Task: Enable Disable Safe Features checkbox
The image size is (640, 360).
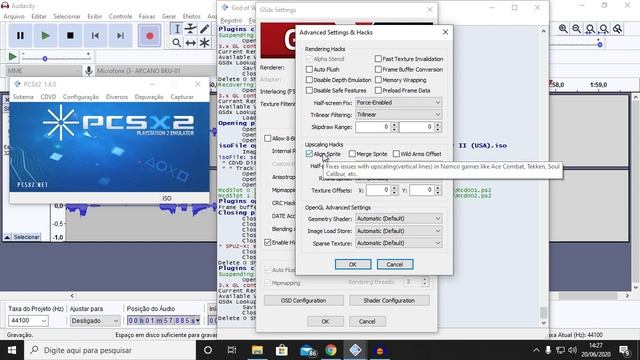Action: [309, 91]
